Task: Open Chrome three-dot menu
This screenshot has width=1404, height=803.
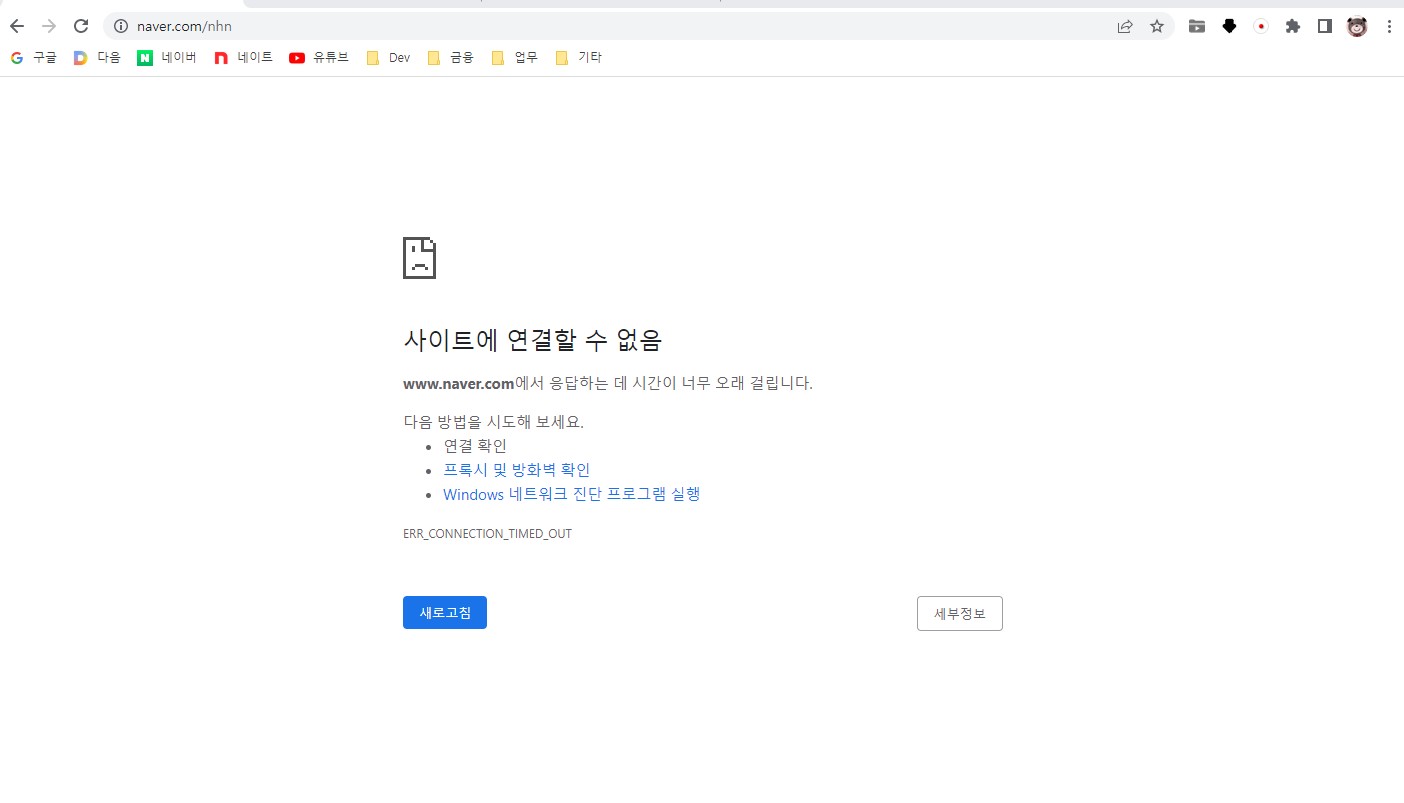Action: tap(1389, 26)
